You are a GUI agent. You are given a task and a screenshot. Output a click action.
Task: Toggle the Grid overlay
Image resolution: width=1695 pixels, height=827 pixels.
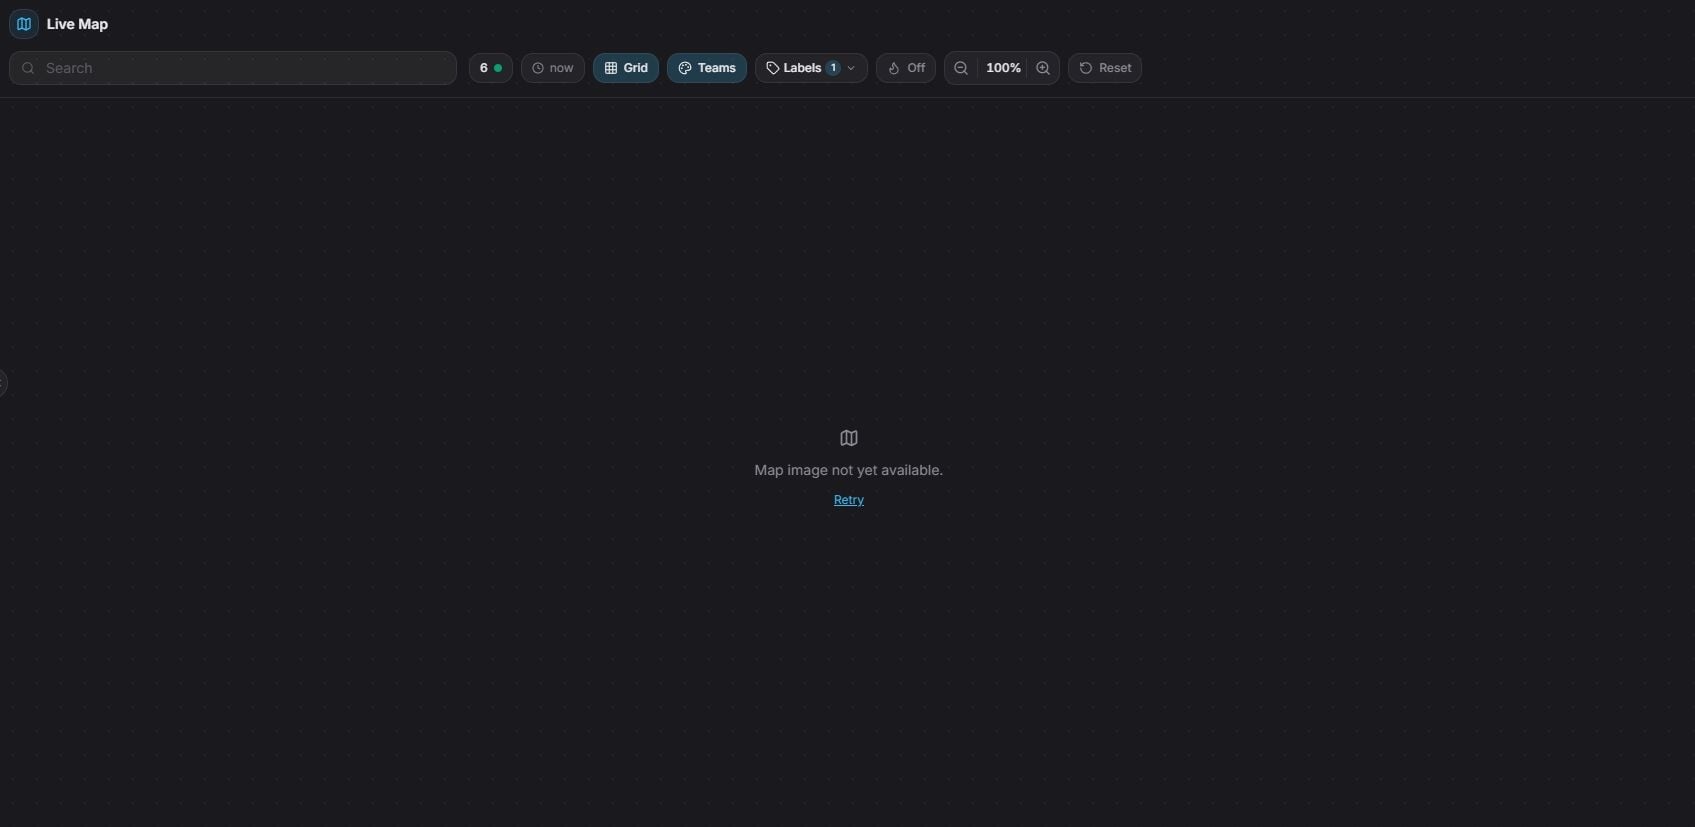pos(626,68)
